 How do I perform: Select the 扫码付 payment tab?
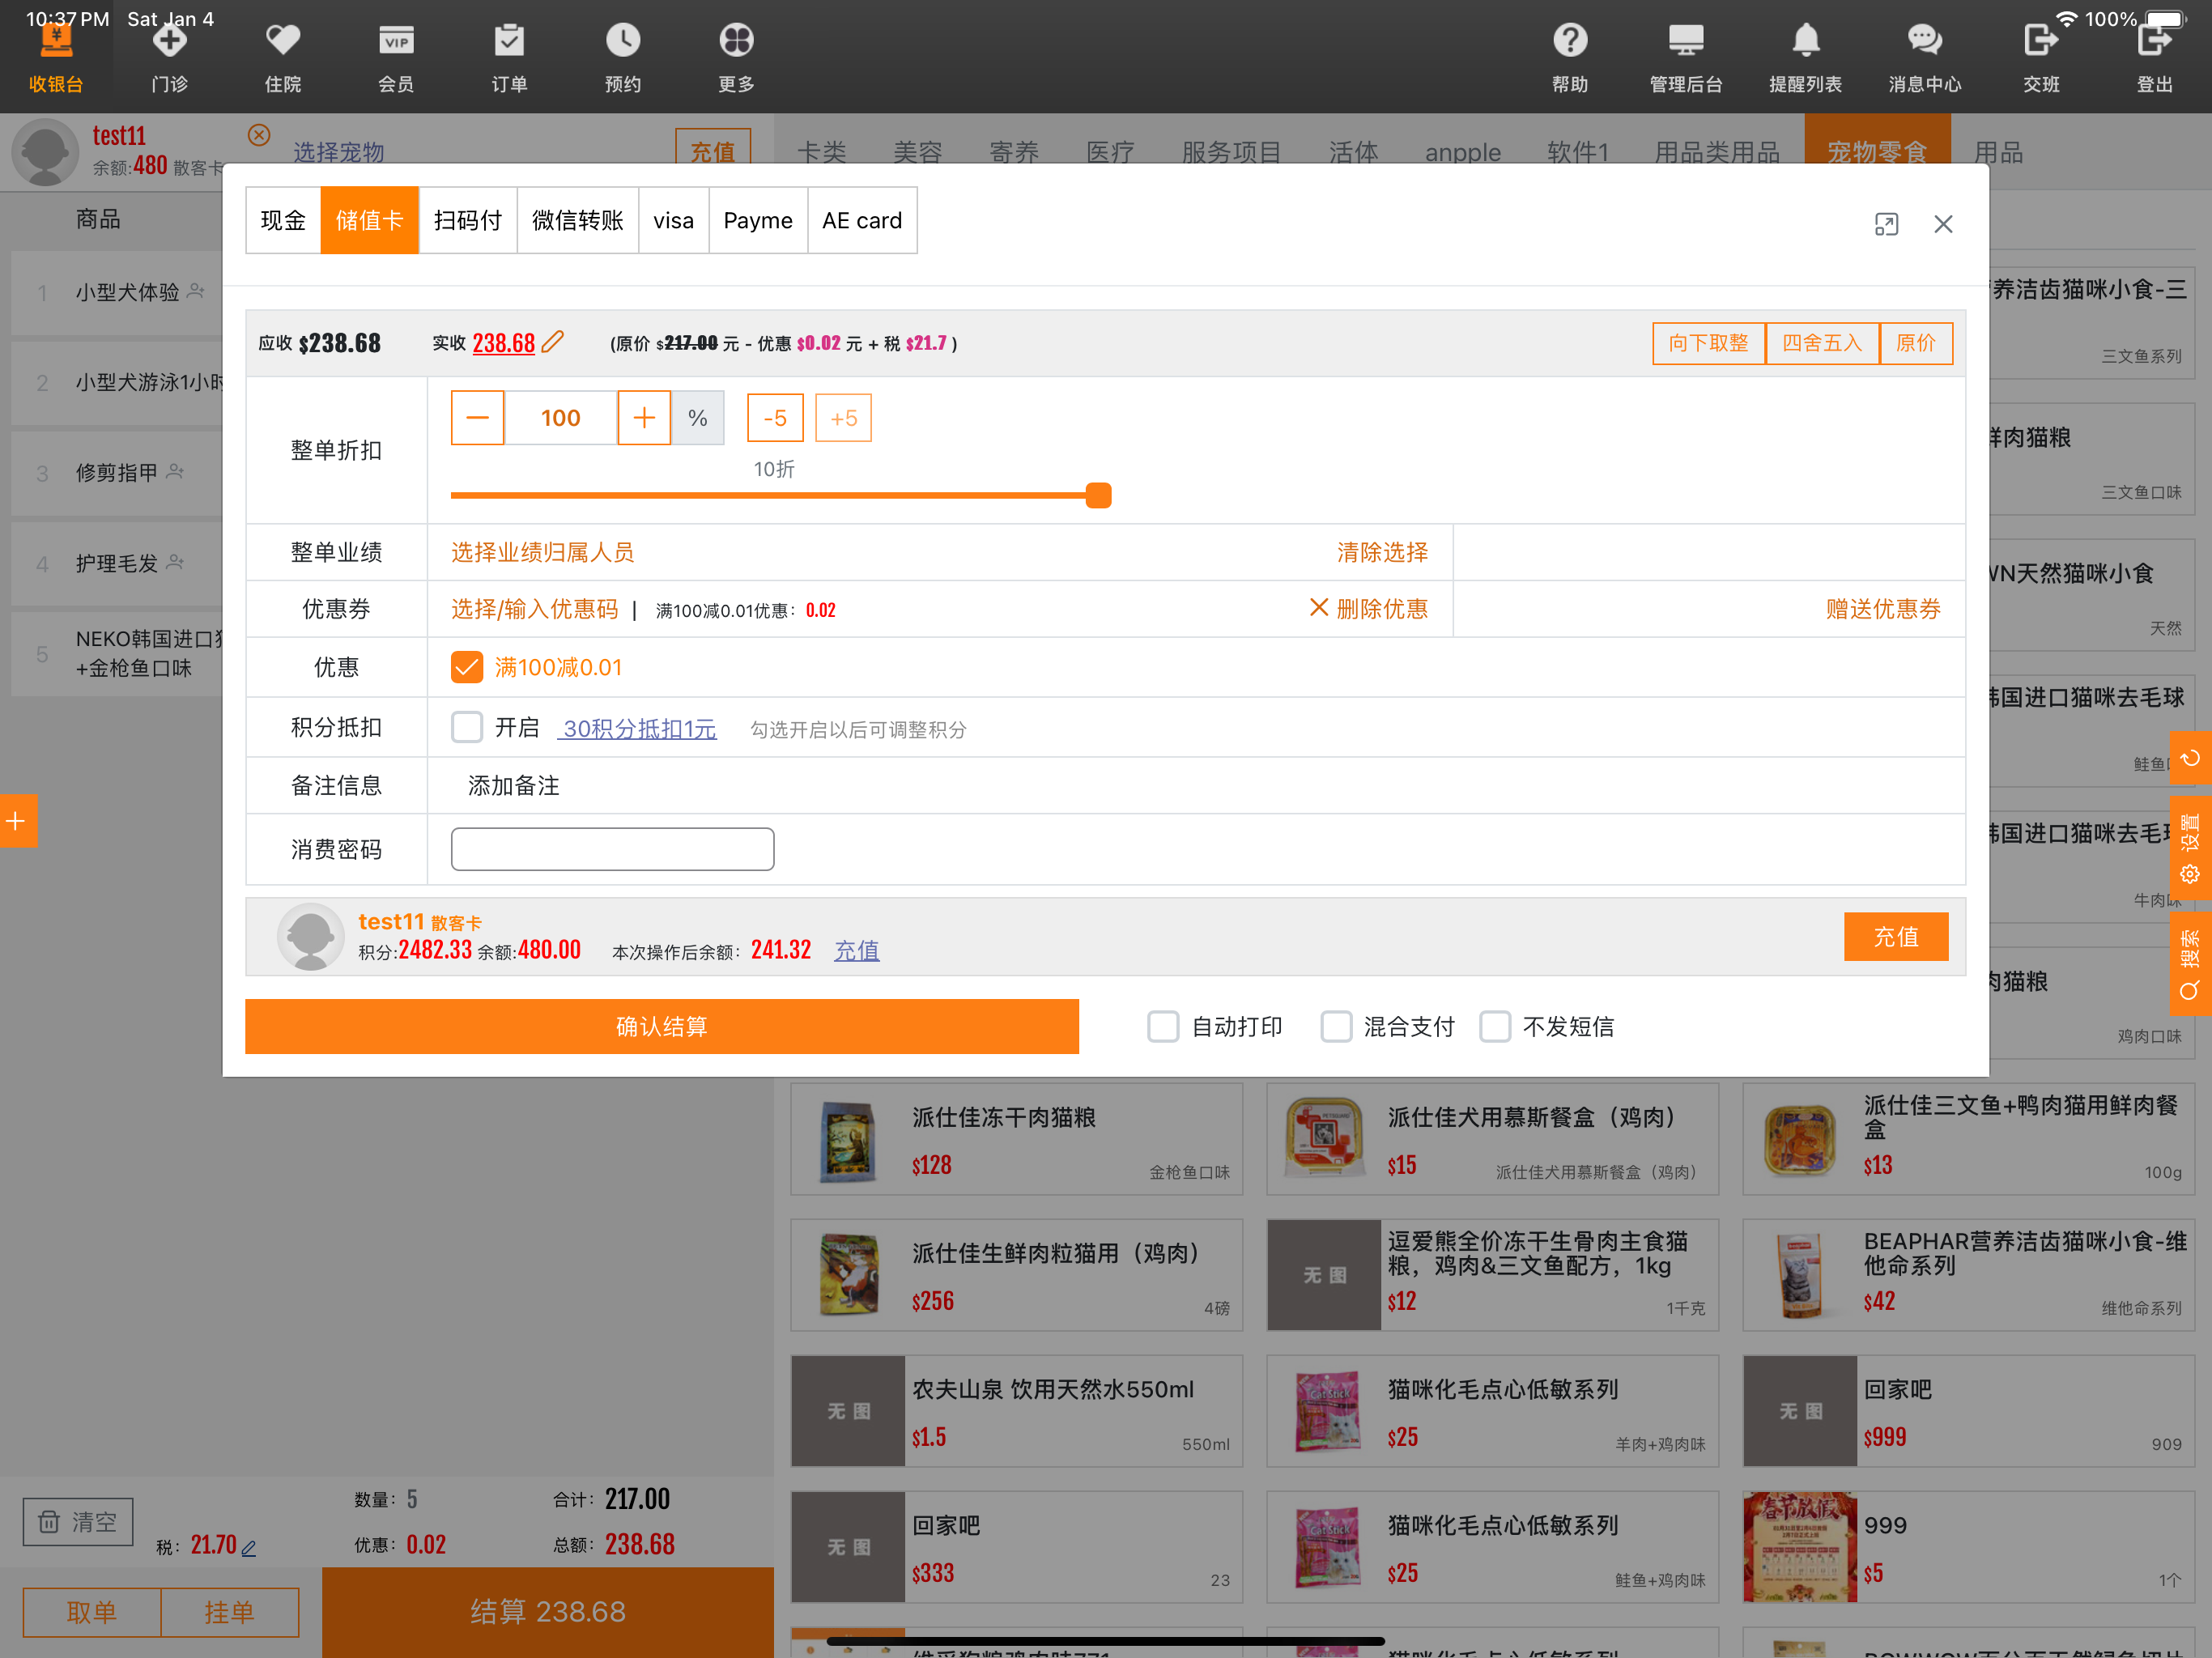[x=467, y=220]
